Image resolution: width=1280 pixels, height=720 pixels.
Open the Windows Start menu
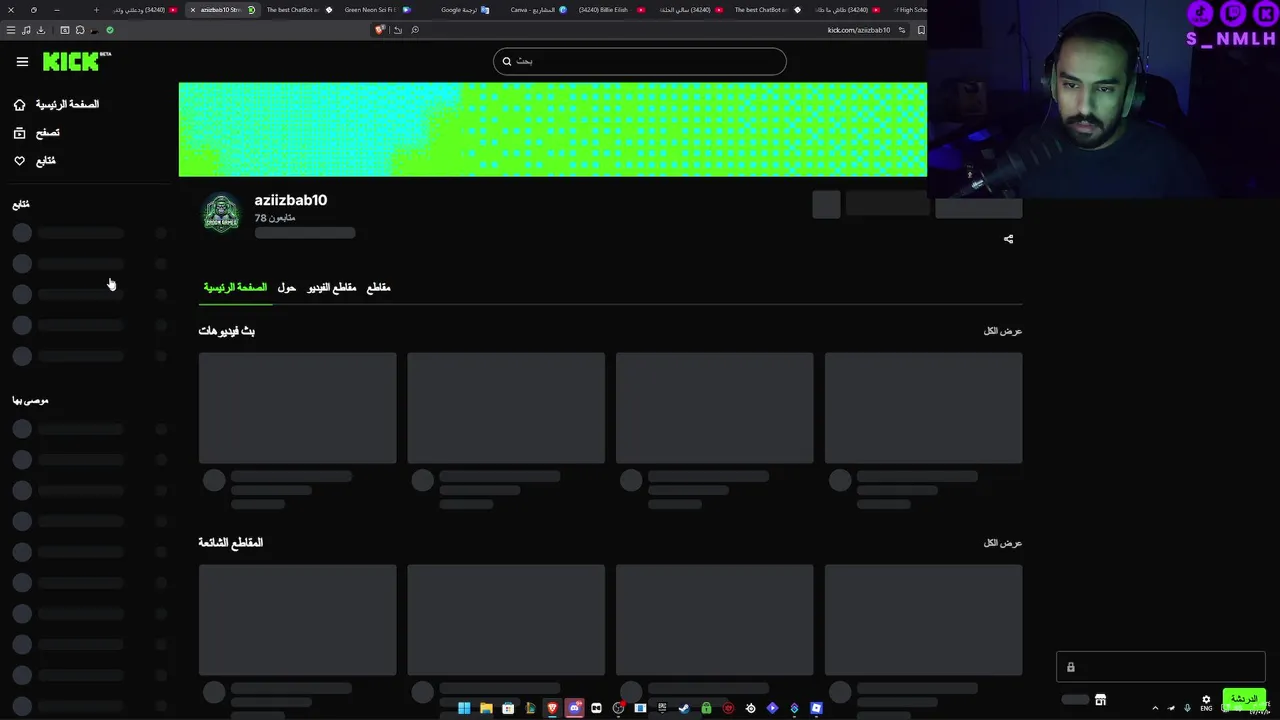464,708
